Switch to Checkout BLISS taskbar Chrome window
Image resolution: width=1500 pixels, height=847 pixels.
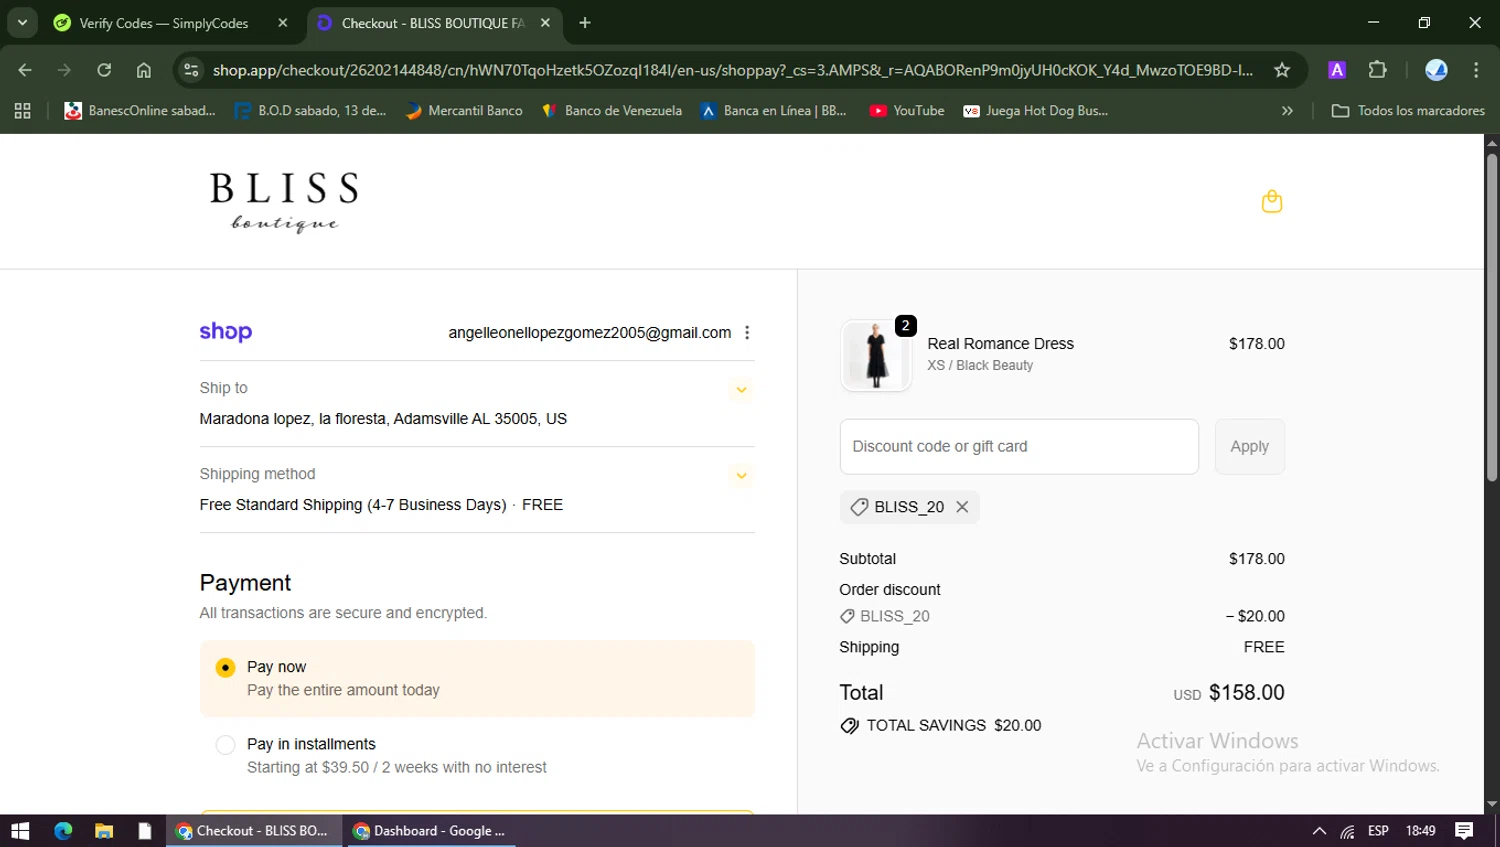pos(253,831)
